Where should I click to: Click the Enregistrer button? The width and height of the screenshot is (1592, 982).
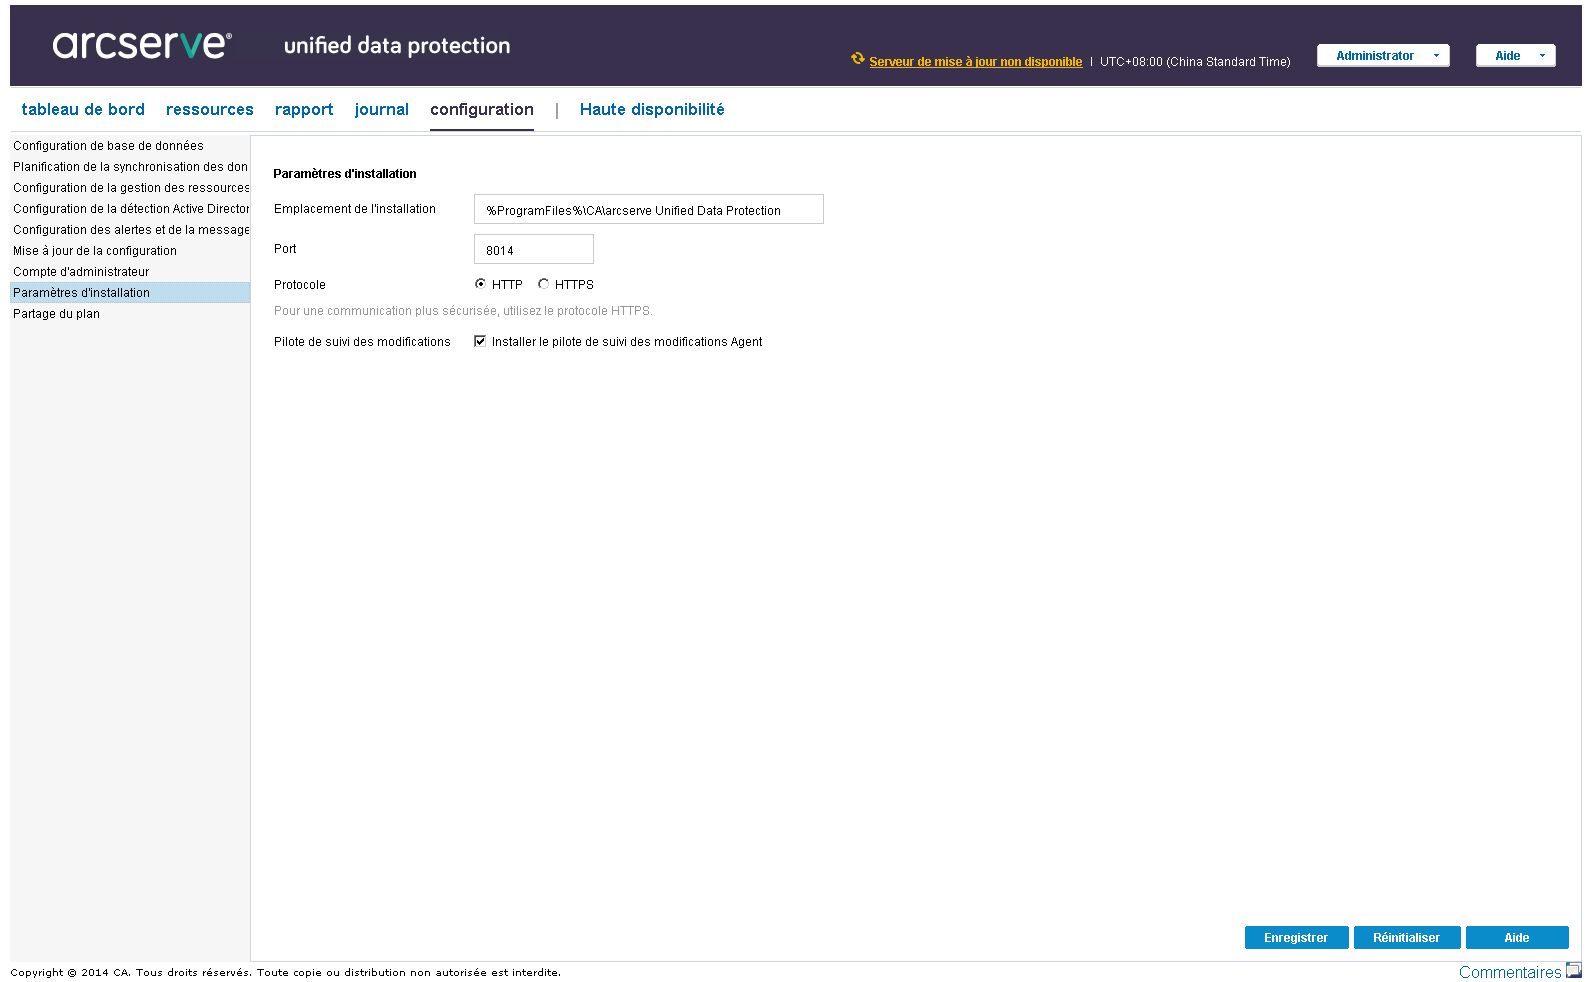click(x=1296, y=937)
